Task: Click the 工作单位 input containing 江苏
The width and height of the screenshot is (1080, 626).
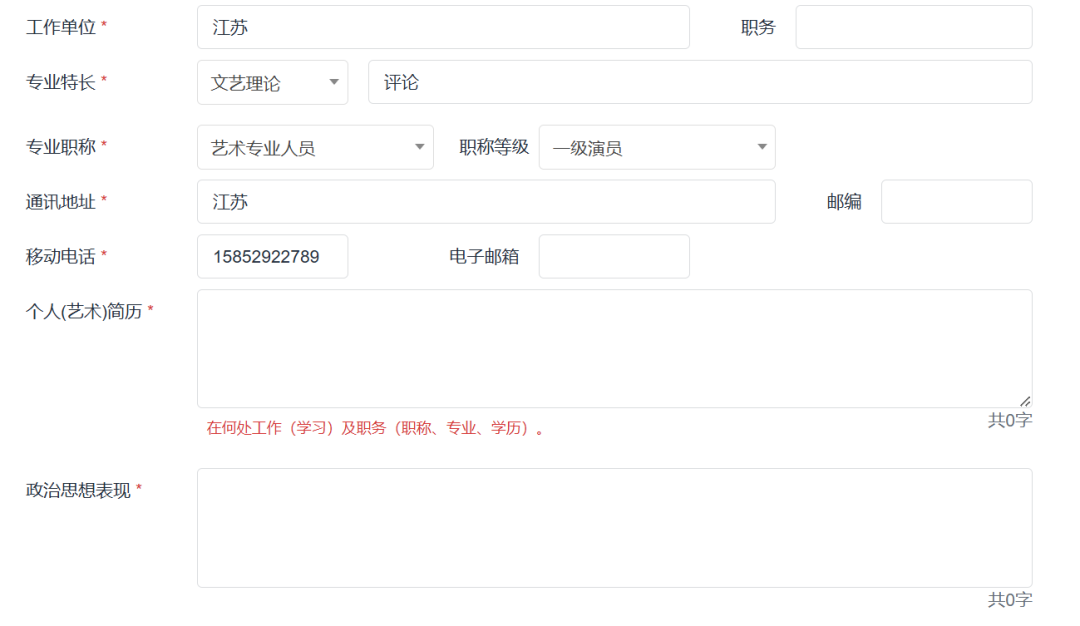Action: pyautogui.click(x=443, y=28)
